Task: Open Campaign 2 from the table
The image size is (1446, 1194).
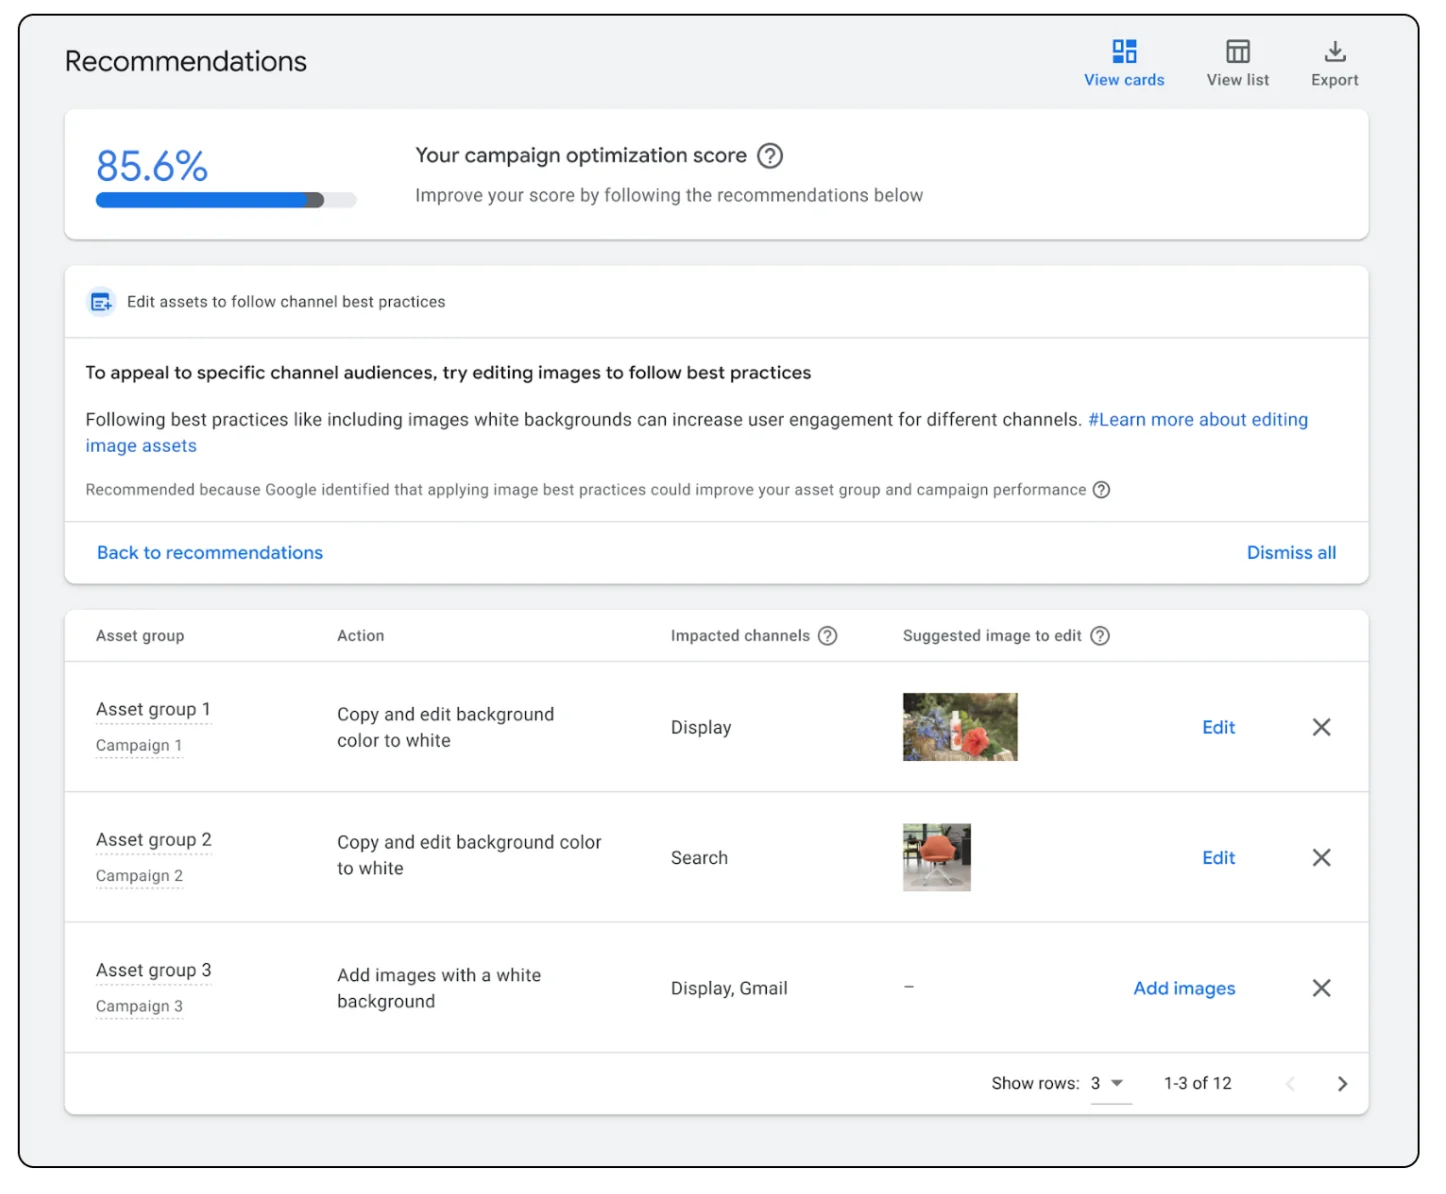Action: point(139,875)
